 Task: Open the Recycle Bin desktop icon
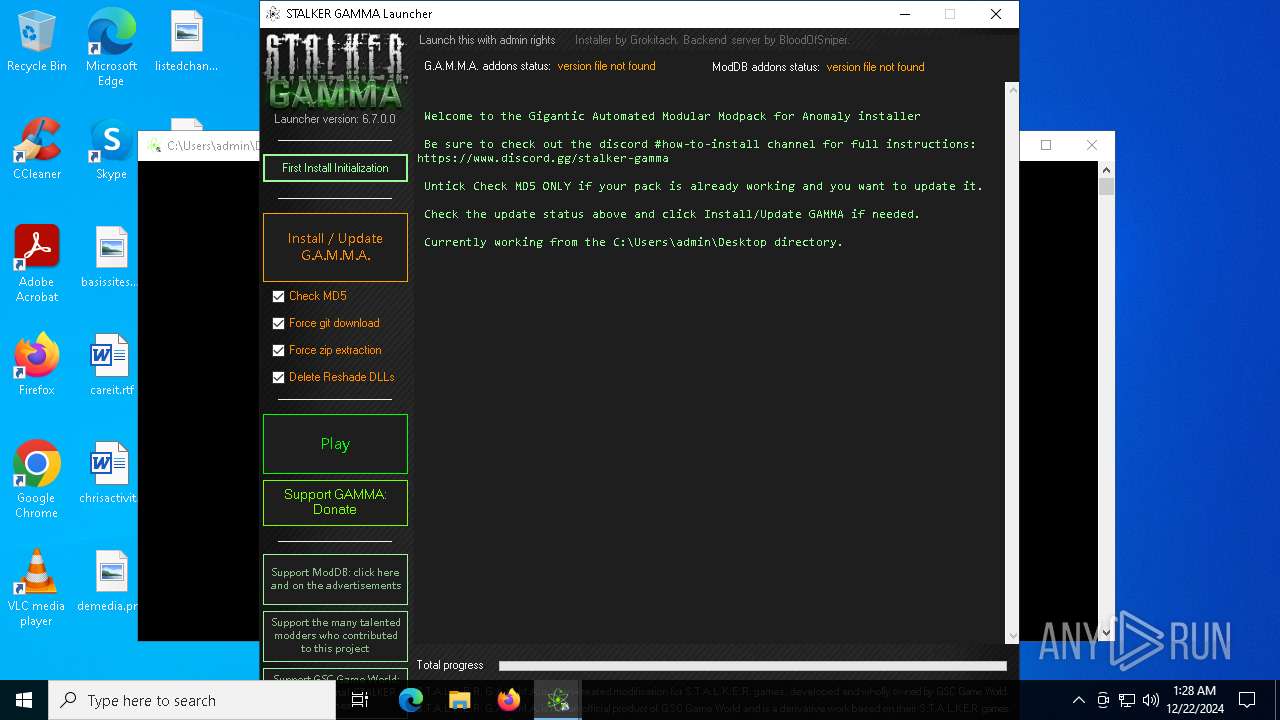36,42
